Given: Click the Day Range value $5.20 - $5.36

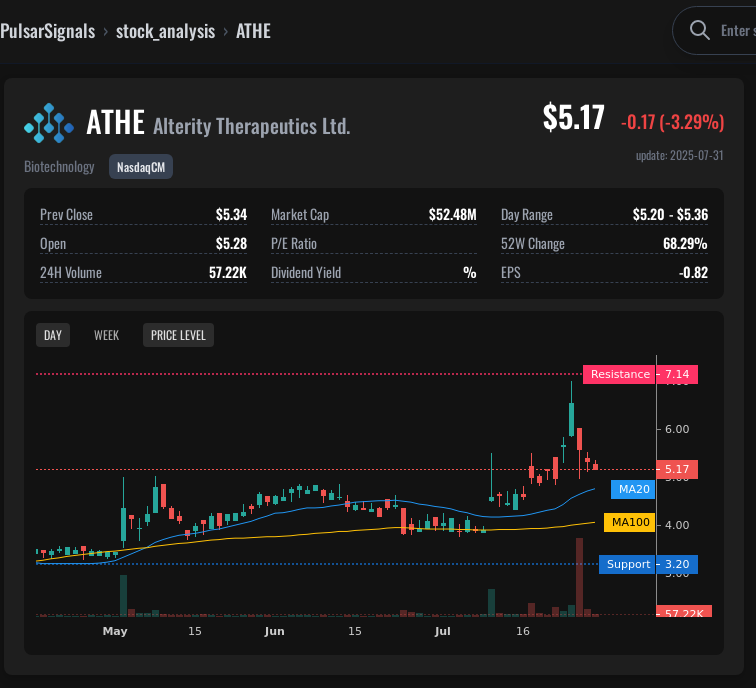Looking at the screenshot, I should coord(670,215).
